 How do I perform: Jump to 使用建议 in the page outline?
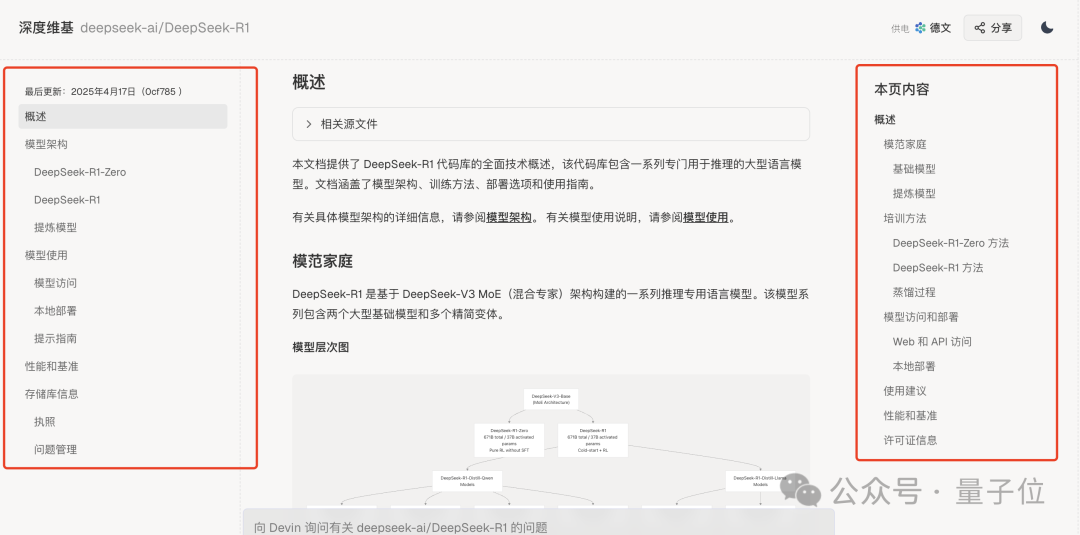tap(905, 391)
